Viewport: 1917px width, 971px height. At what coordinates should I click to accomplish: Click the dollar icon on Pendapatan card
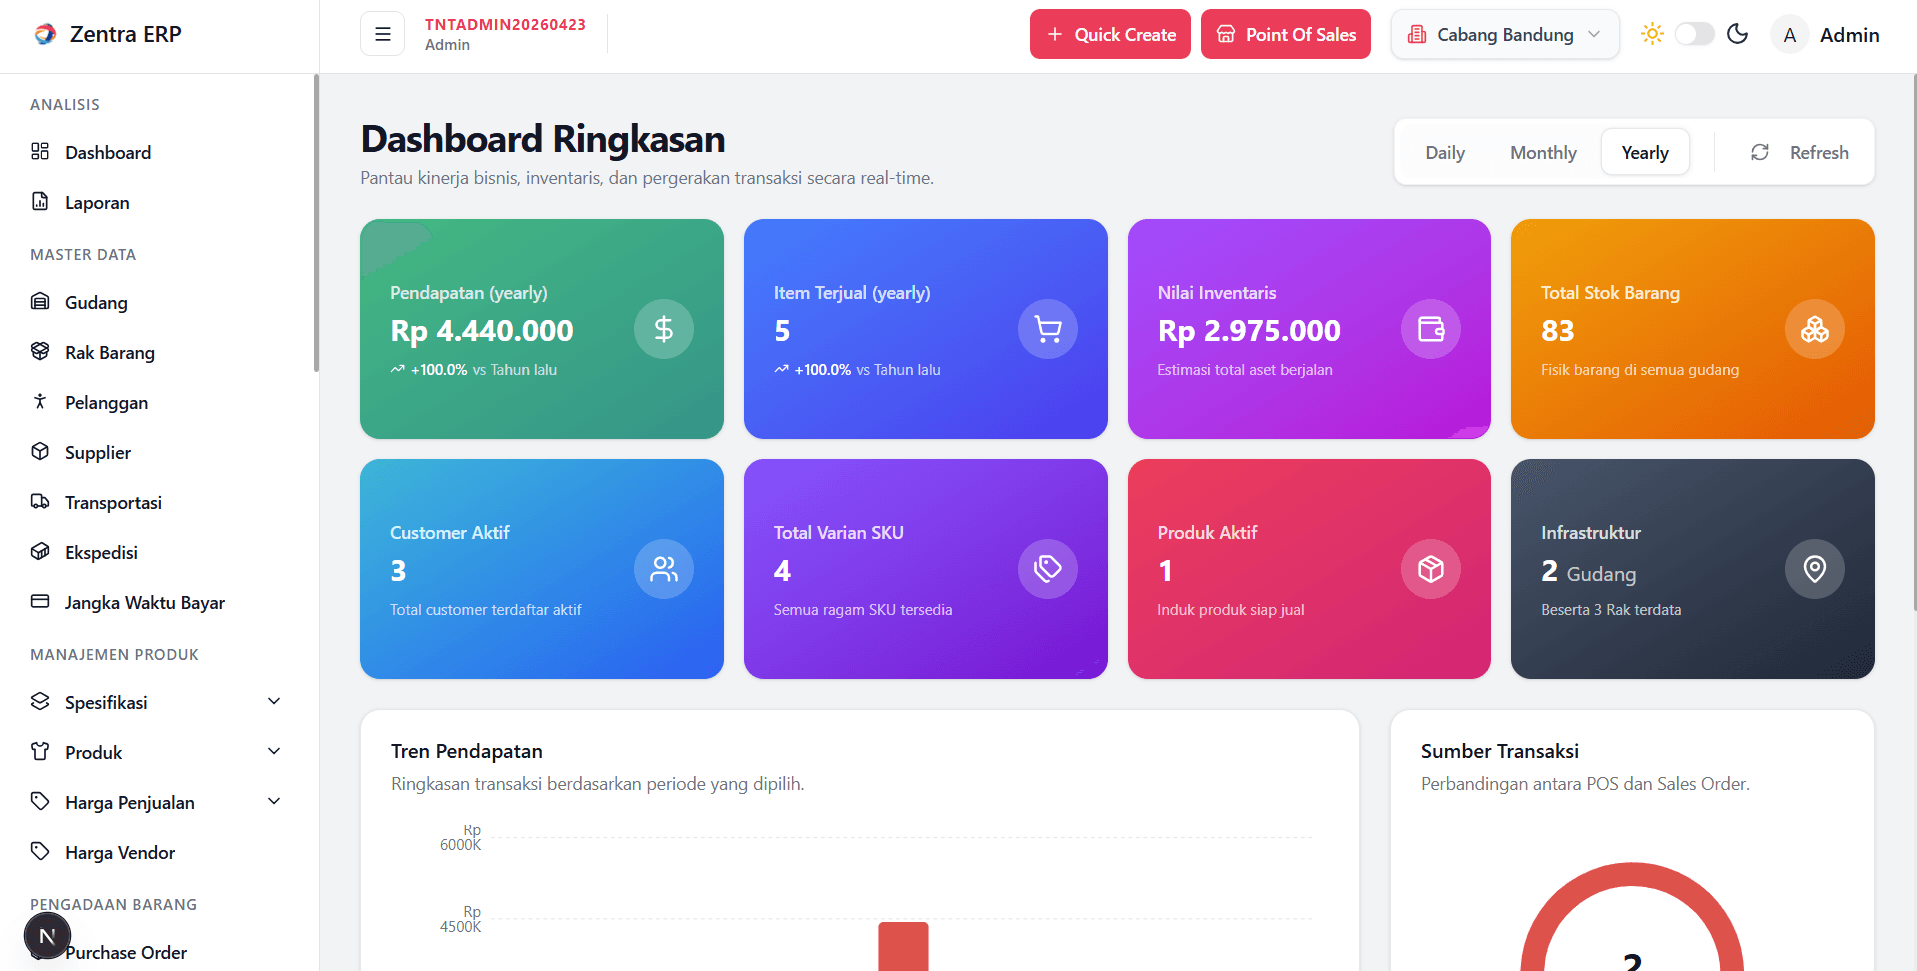coord(664,329)
